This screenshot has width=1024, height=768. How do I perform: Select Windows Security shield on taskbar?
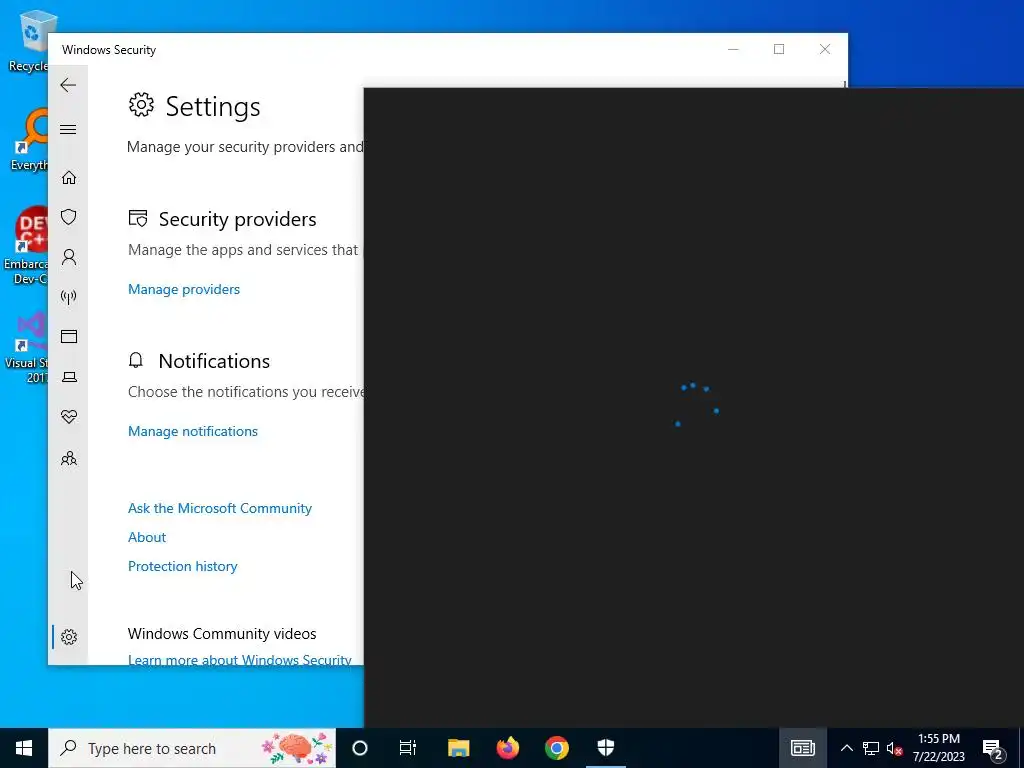pyautogui.click(x=606, y=748)
